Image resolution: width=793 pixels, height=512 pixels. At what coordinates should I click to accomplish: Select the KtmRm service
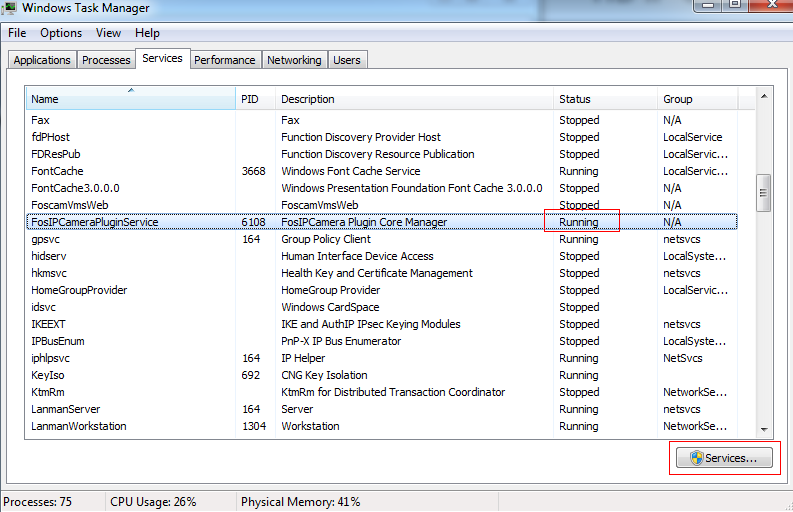(x=48, y=392)
